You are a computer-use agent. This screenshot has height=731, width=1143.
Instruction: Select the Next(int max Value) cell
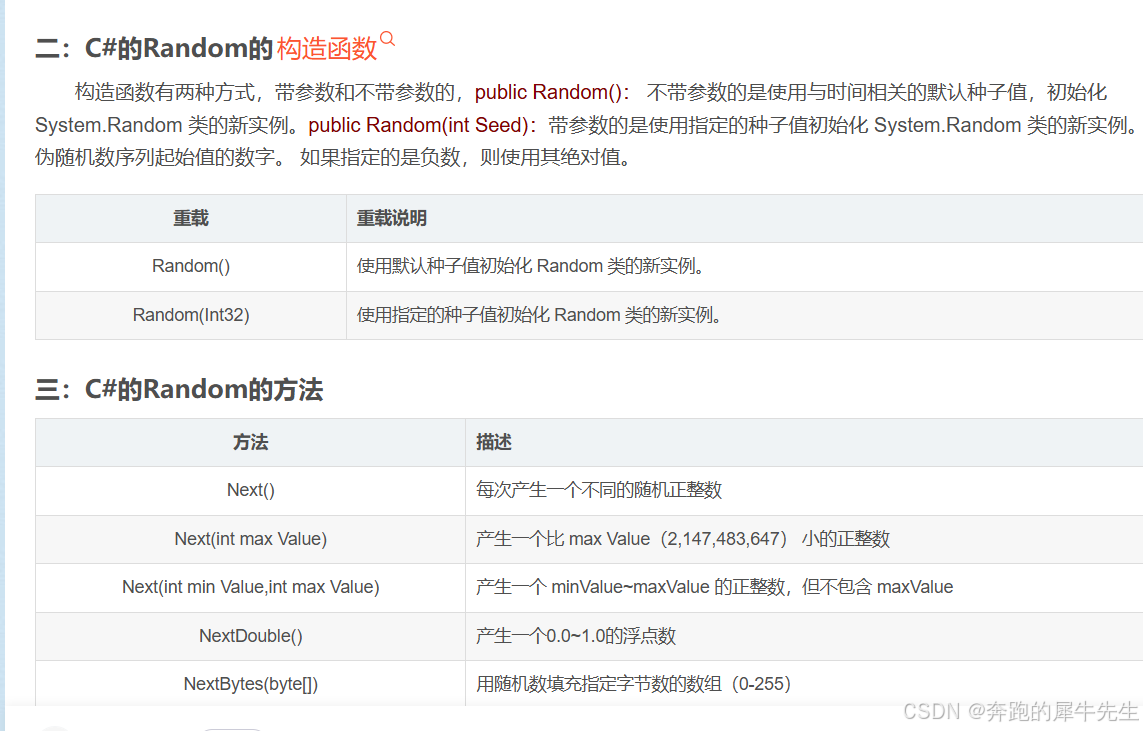251,539
